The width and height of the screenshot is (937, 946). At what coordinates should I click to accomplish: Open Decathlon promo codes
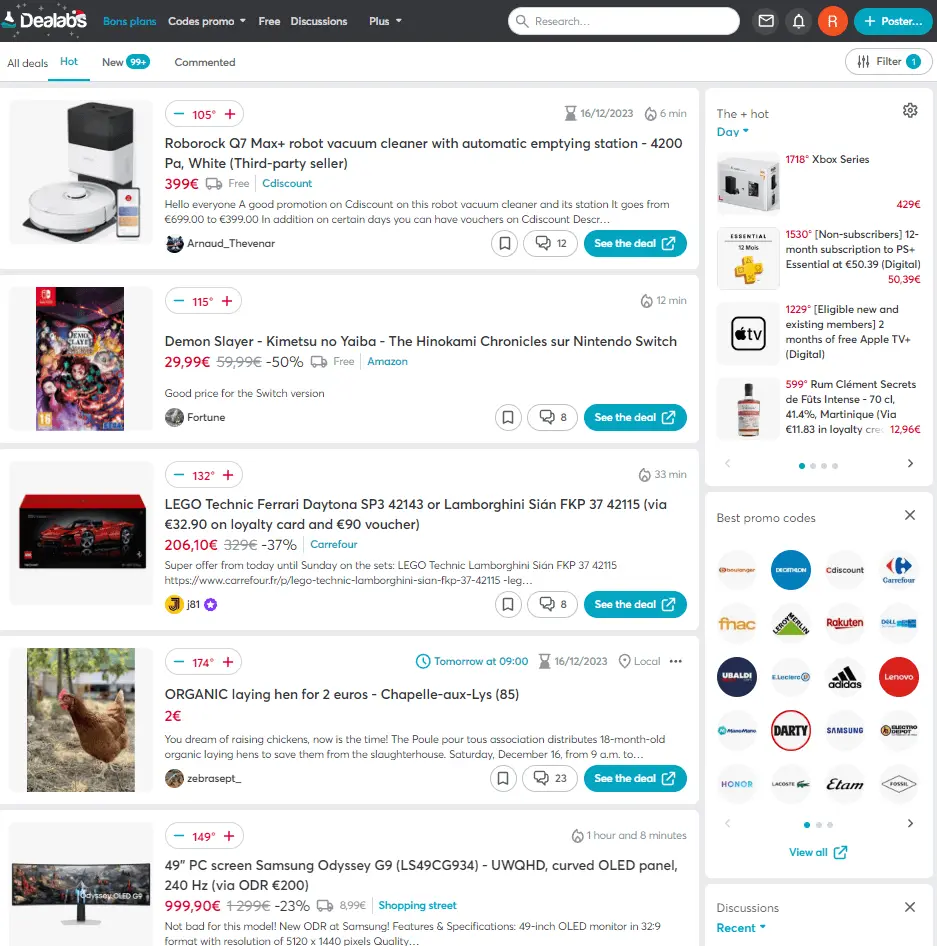790,570
